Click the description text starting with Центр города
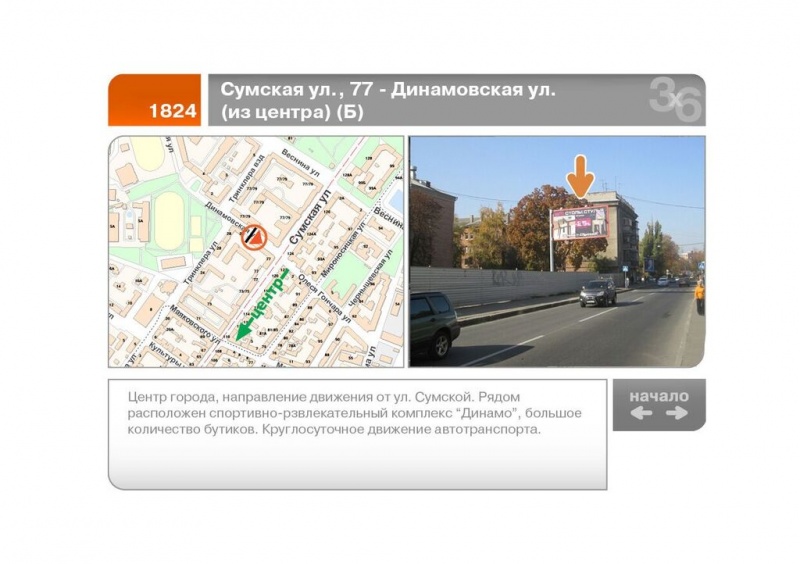 [x=355, y=413]
